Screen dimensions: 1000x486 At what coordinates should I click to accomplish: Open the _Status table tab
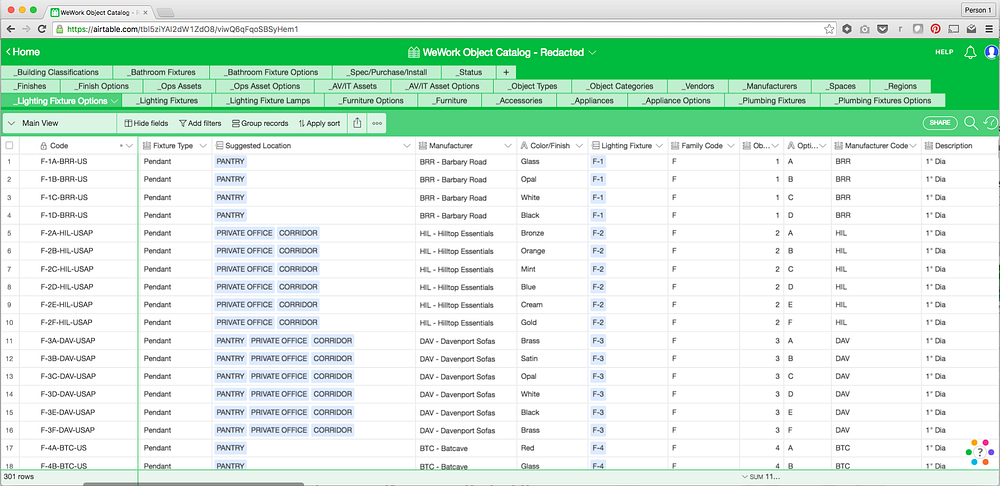[468, 72]
